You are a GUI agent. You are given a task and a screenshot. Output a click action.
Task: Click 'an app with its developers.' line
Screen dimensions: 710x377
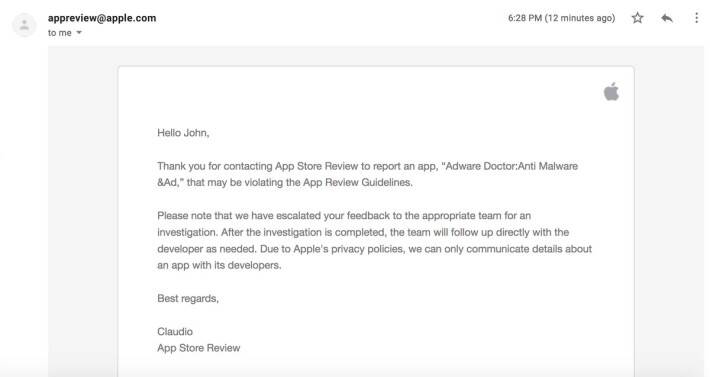coord(219,265)
